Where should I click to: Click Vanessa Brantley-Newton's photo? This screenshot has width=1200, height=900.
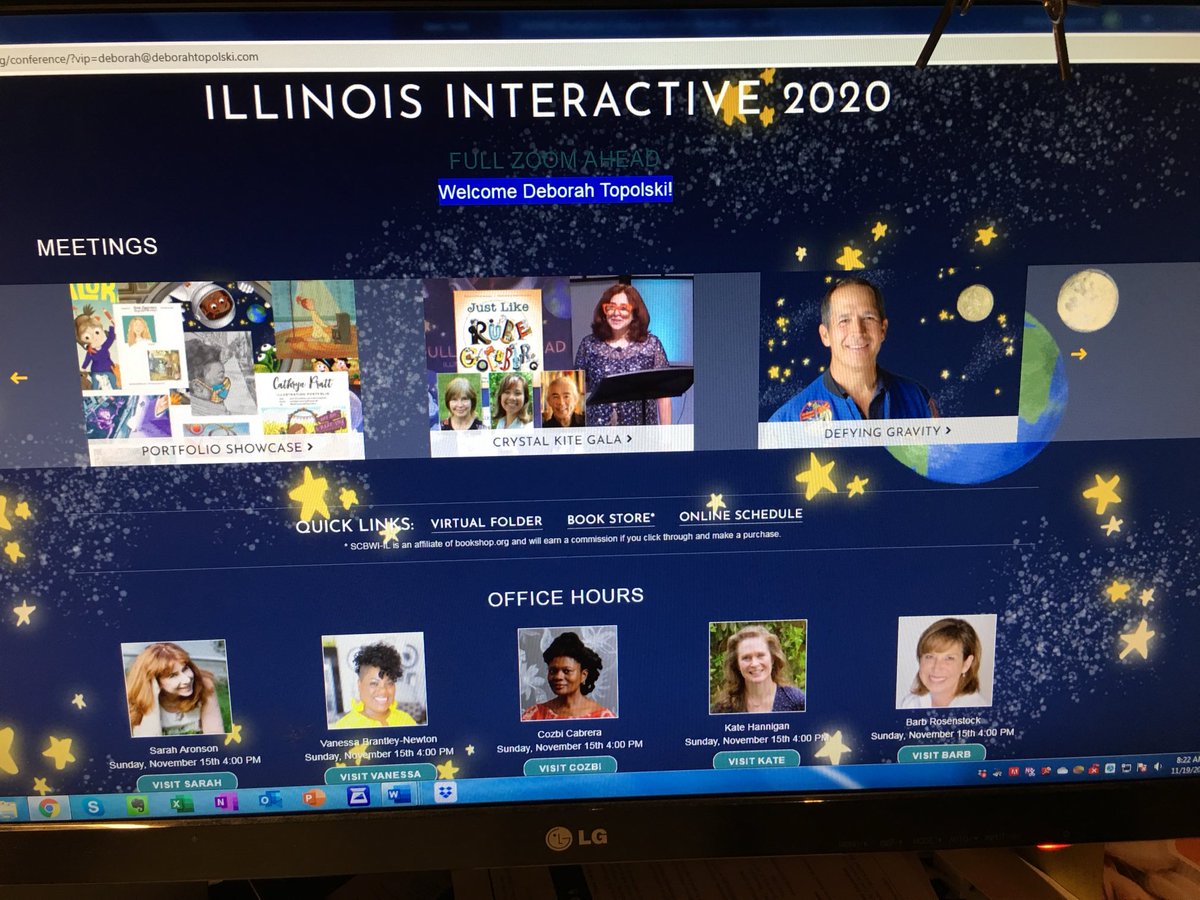tap(374, 680)
